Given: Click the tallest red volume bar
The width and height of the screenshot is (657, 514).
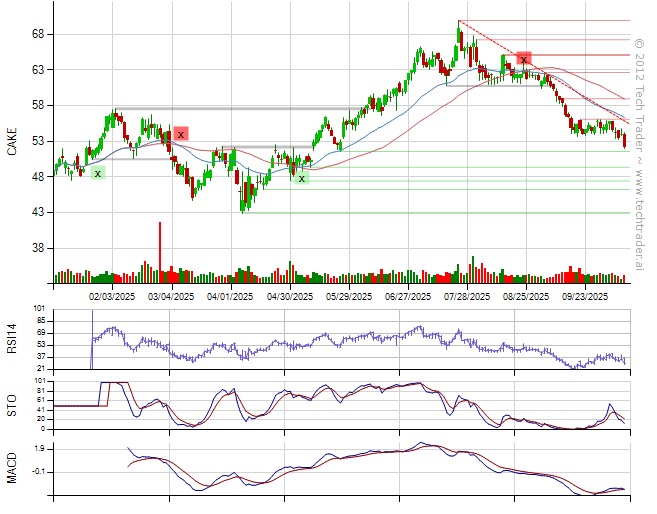Looking at the screenshot, I should point(159,245).
